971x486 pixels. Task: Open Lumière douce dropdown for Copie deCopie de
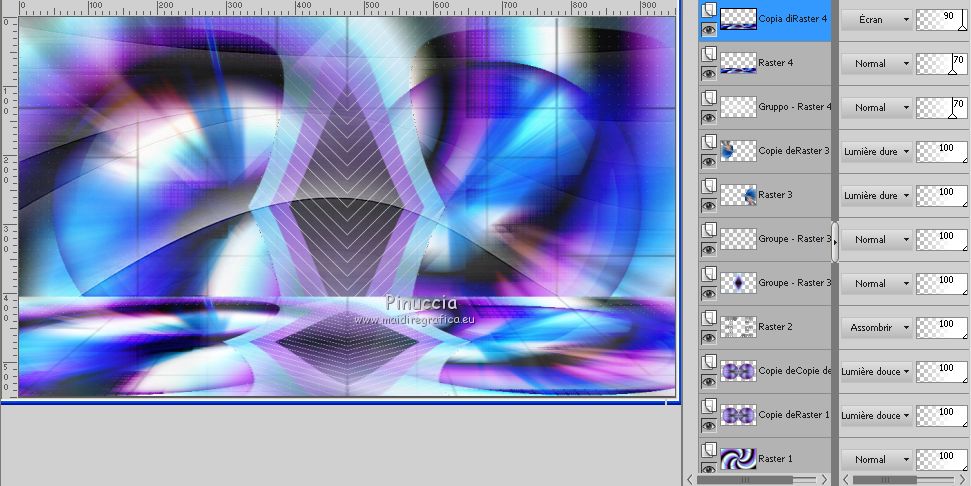point(876,371)
